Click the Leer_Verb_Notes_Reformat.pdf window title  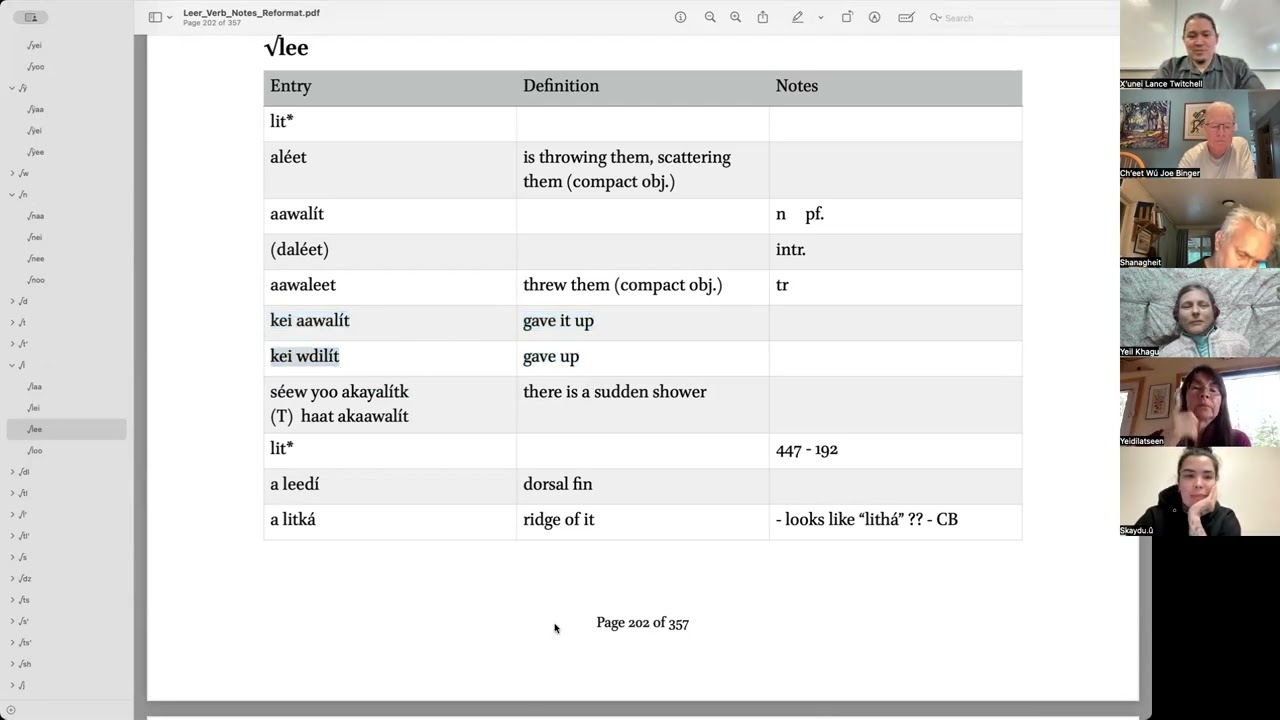pyautogui.click(x=251, y=13)
